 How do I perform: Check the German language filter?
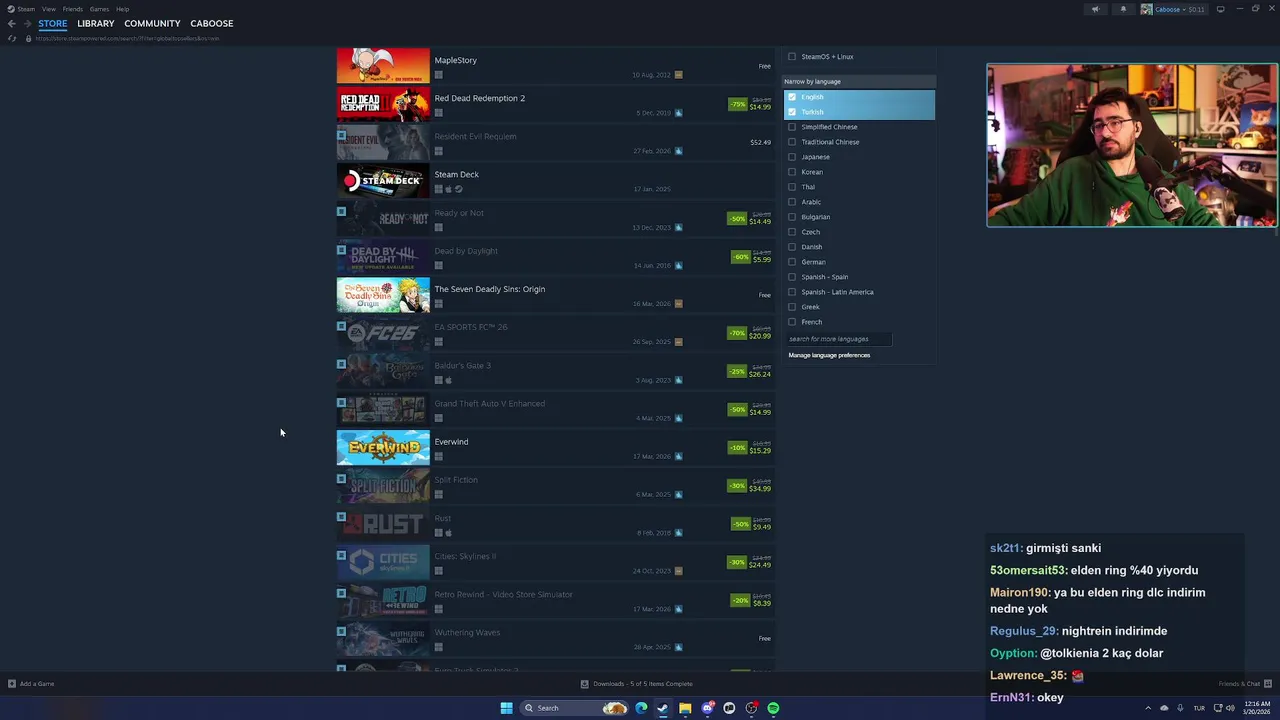pos(792,262)
